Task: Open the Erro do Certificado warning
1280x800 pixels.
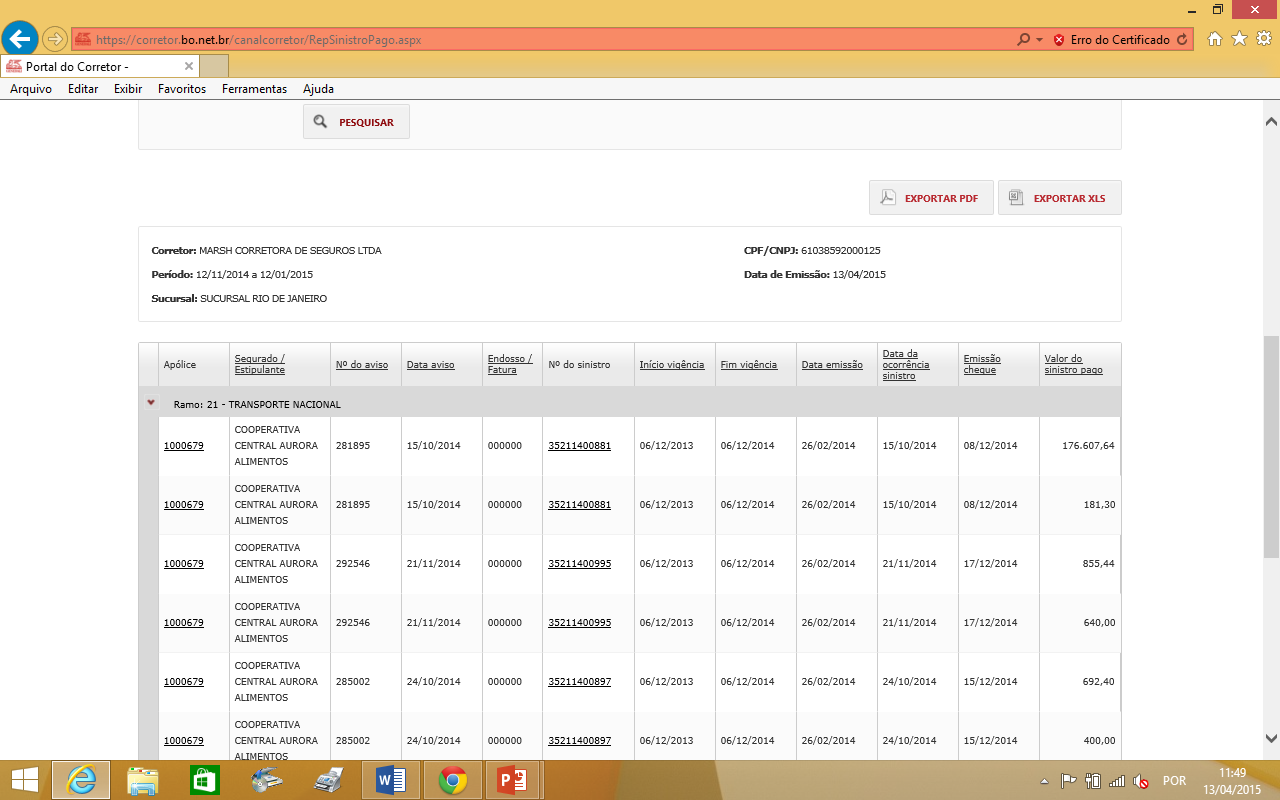Action: pos(1111,40)
